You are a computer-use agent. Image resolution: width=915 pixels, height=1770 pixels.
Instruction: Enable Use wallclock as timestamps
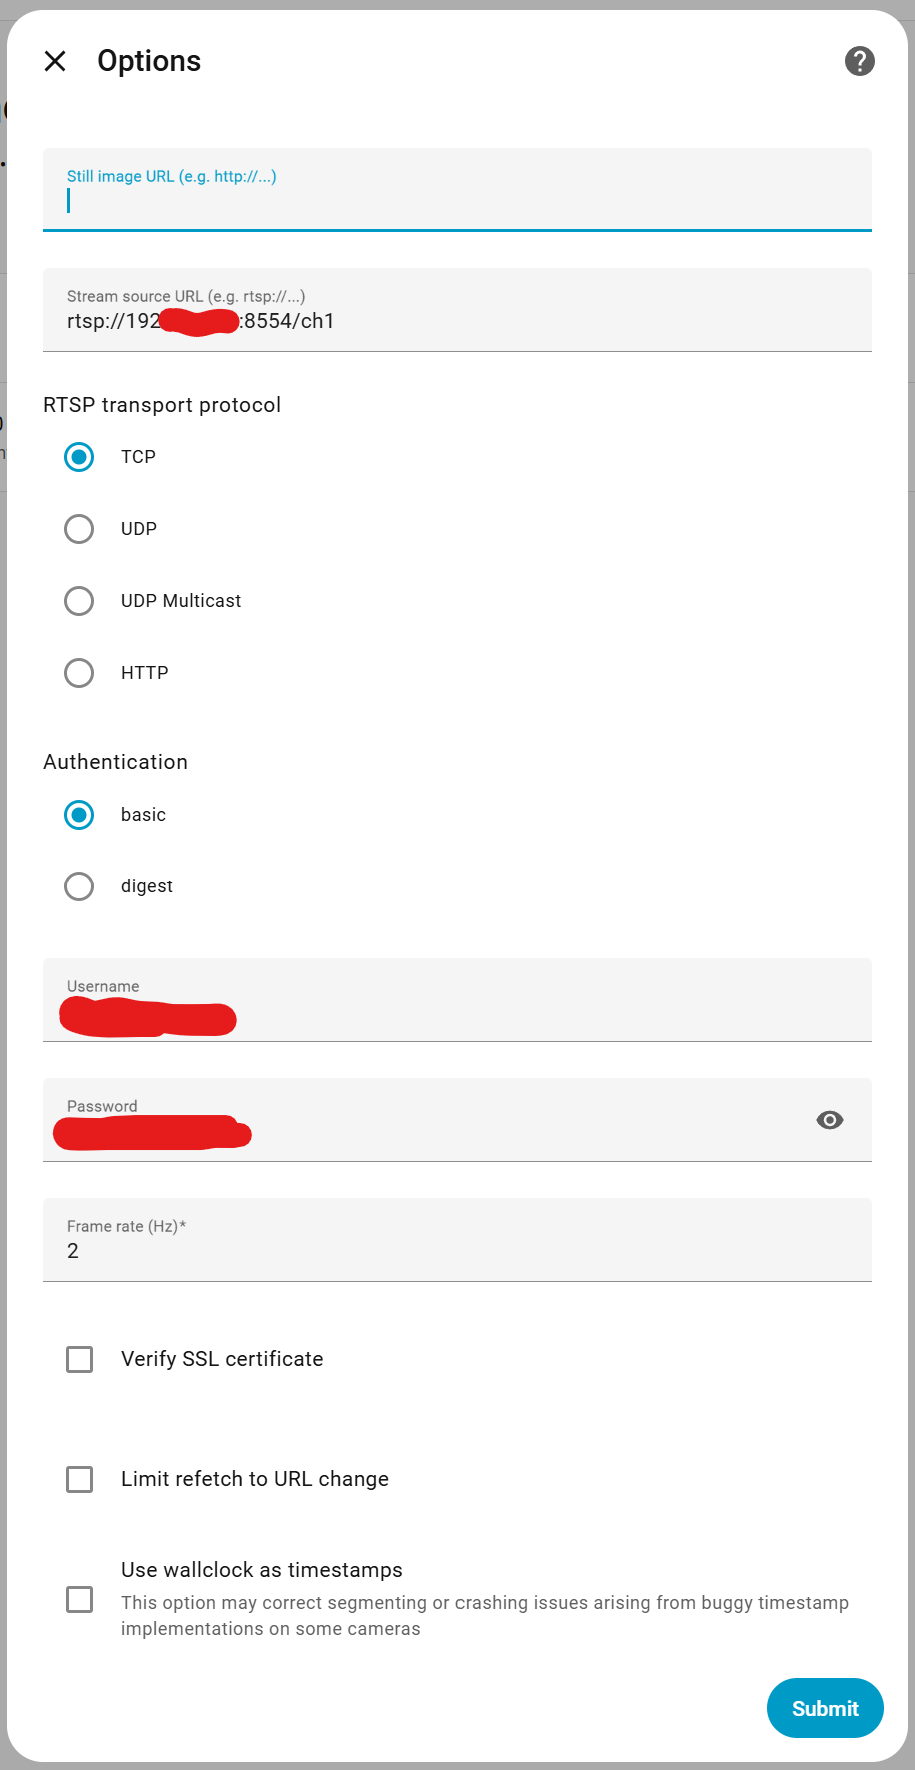(80, 1599)
